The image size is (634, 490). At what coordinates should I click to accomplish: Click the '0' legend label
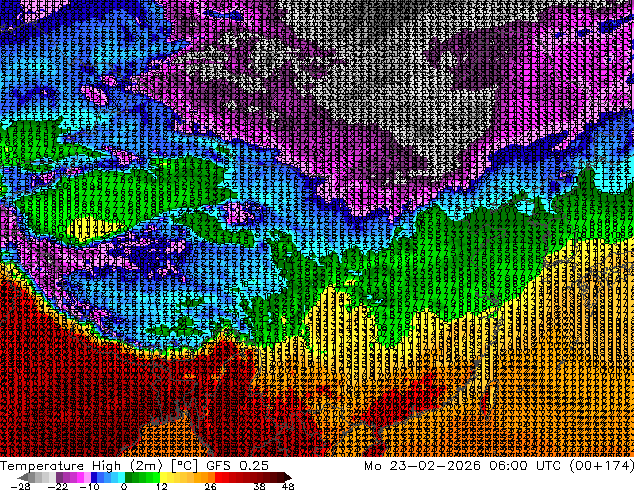tap(124, 486)
